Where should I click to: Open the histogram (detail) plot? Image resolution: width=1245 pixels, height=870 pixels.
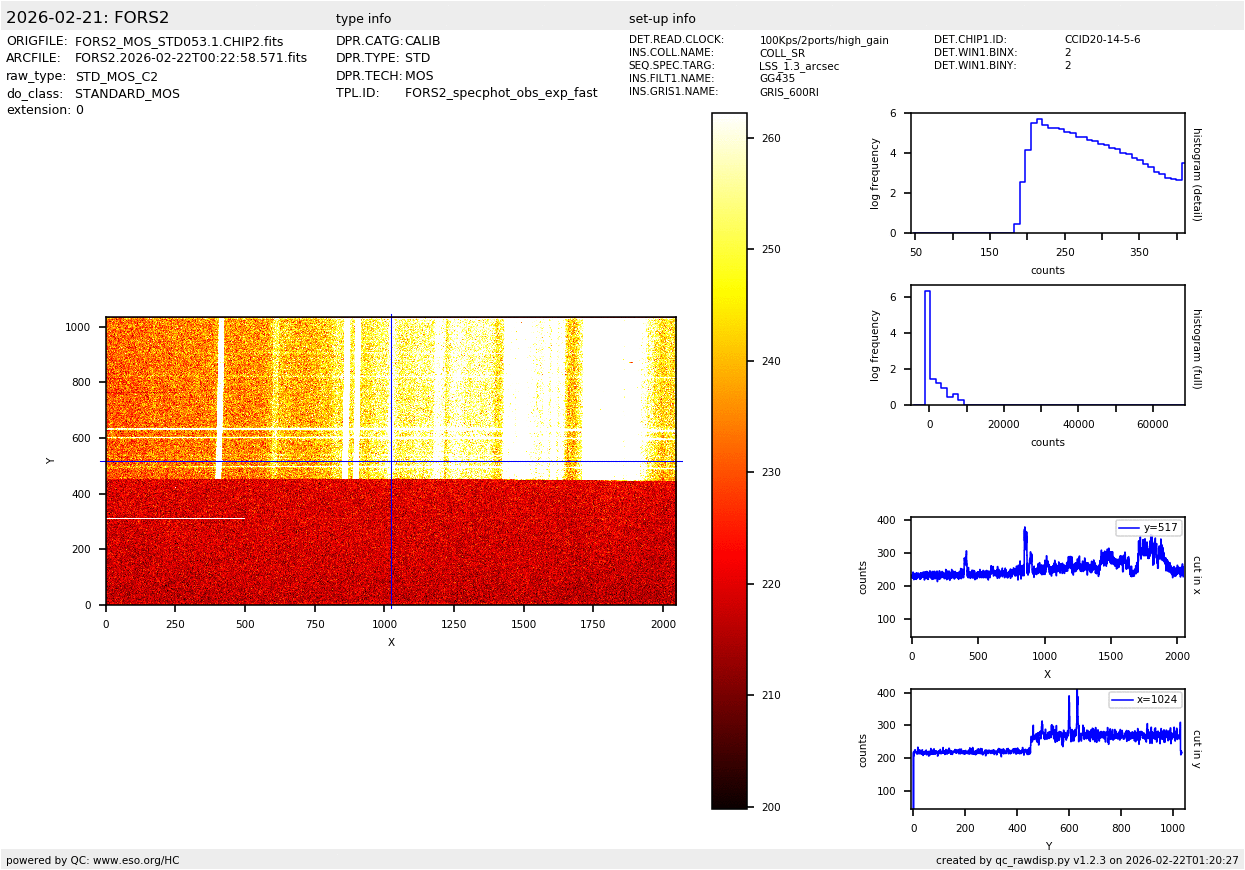[x=1047, y=173]
